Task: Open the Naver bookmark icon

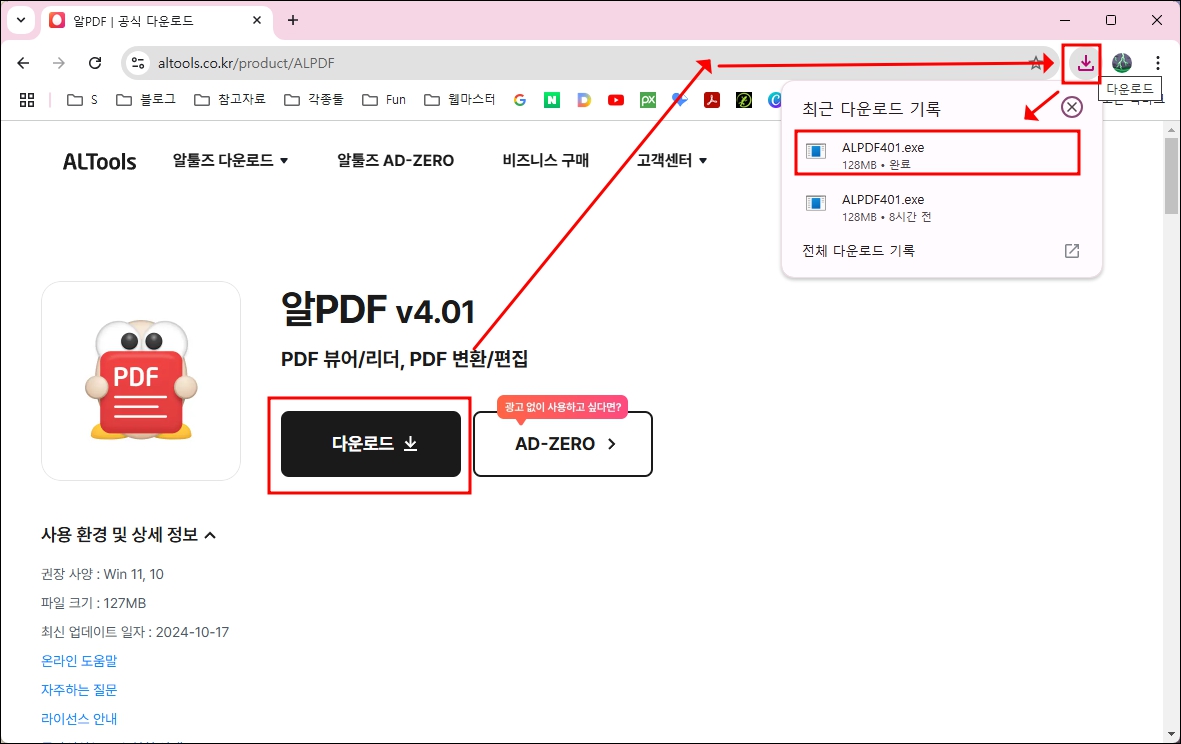Action: [552, 99]
